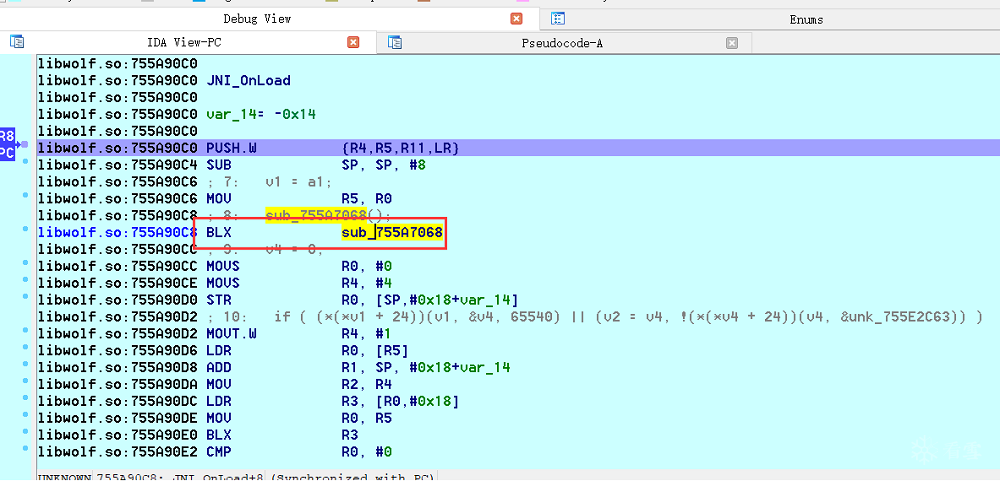
Task: Close the Pseudocode-A tab
Action: tap(732, 43)
